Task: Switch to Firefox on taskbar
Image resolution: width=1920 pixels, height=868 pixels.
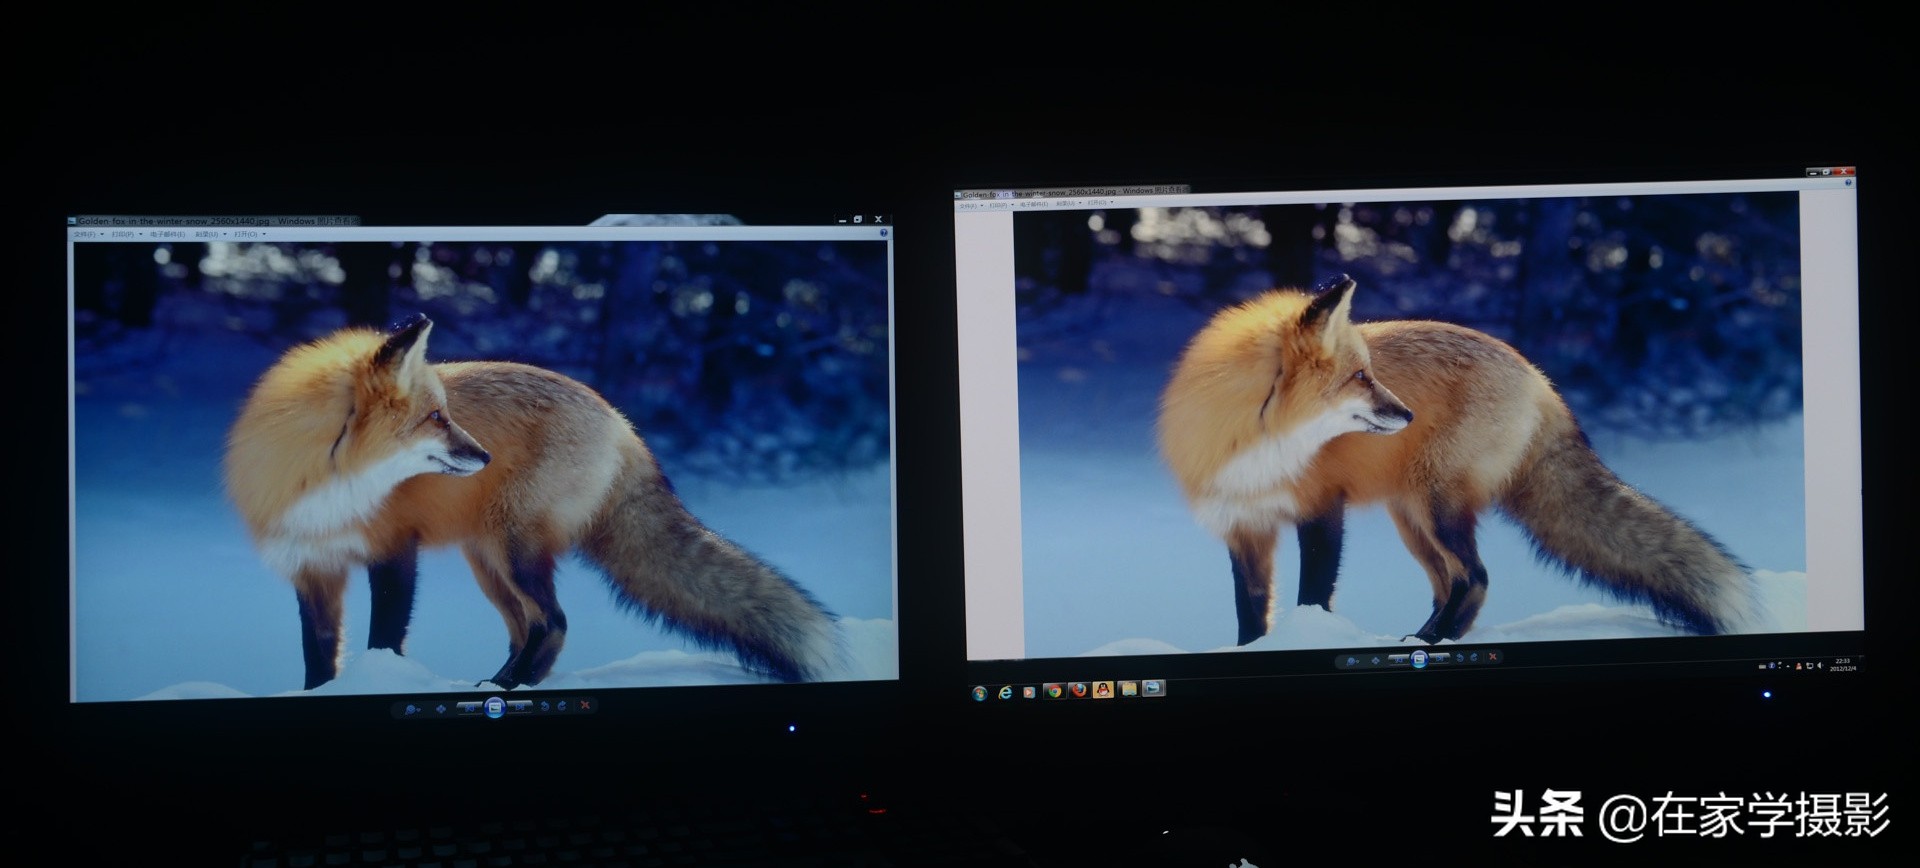Action: (x=1078, y=690)
